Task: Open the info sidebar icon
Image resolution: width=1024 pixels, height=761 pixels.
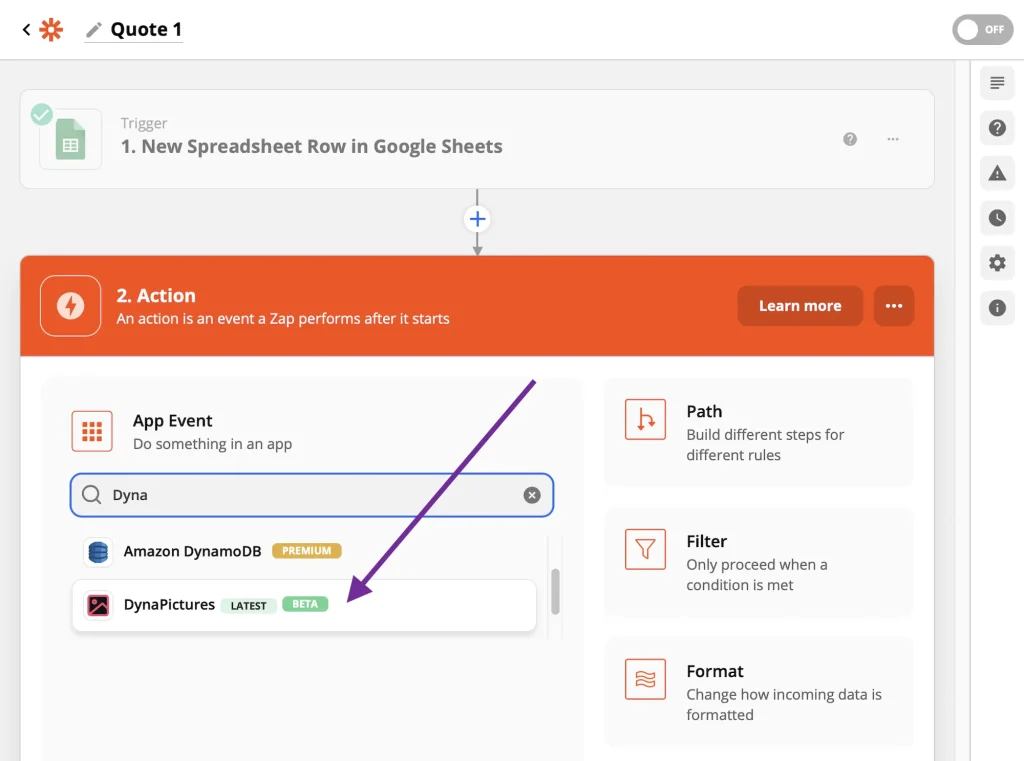Action: click(997, 308)
